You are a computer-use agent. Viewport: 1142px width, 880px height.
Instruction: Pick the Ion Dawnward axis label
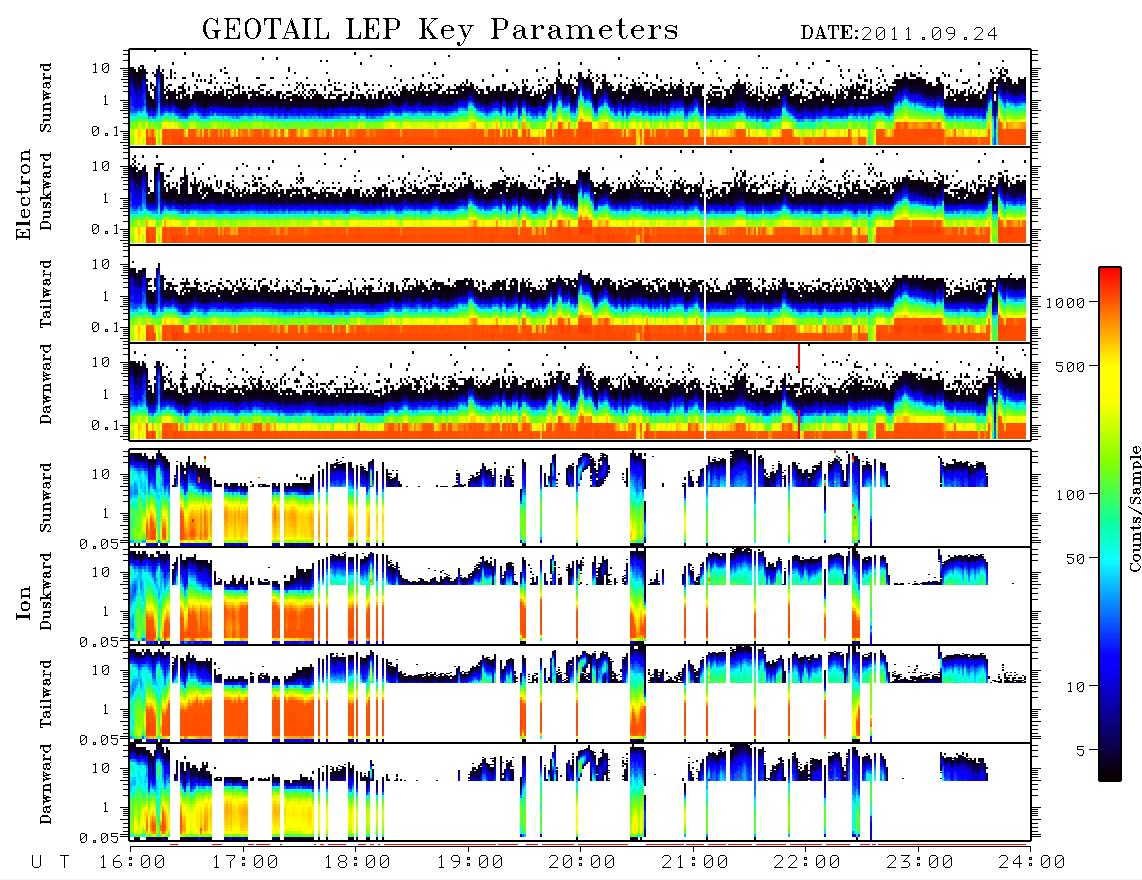[46, 784]
